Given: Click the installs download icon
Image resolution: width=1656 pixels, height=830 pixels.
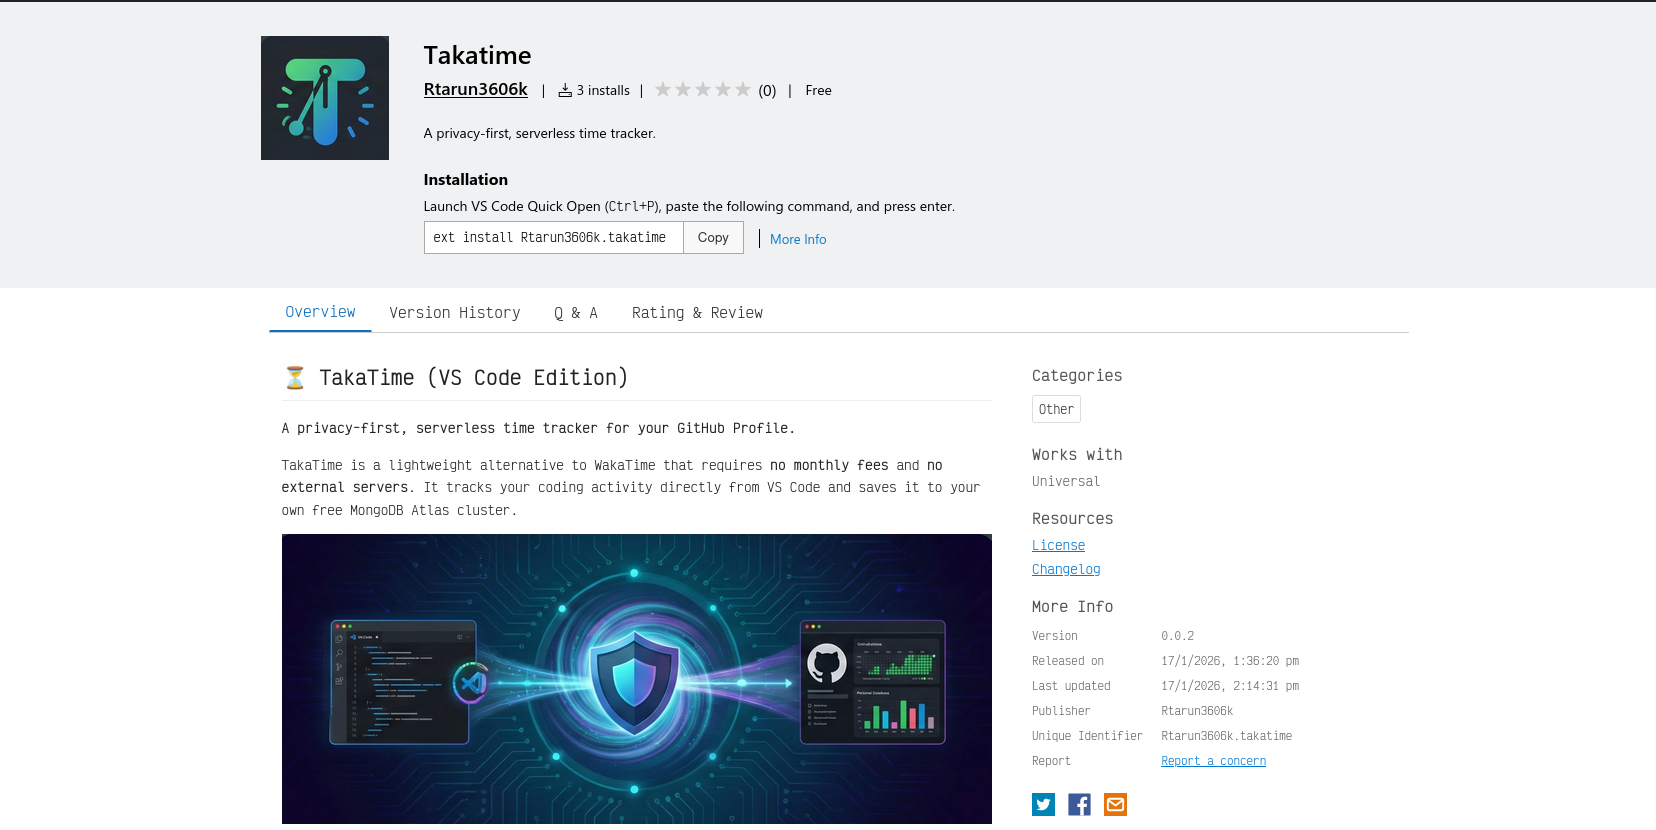Looking at the screenshot, I should pos(565,90).
